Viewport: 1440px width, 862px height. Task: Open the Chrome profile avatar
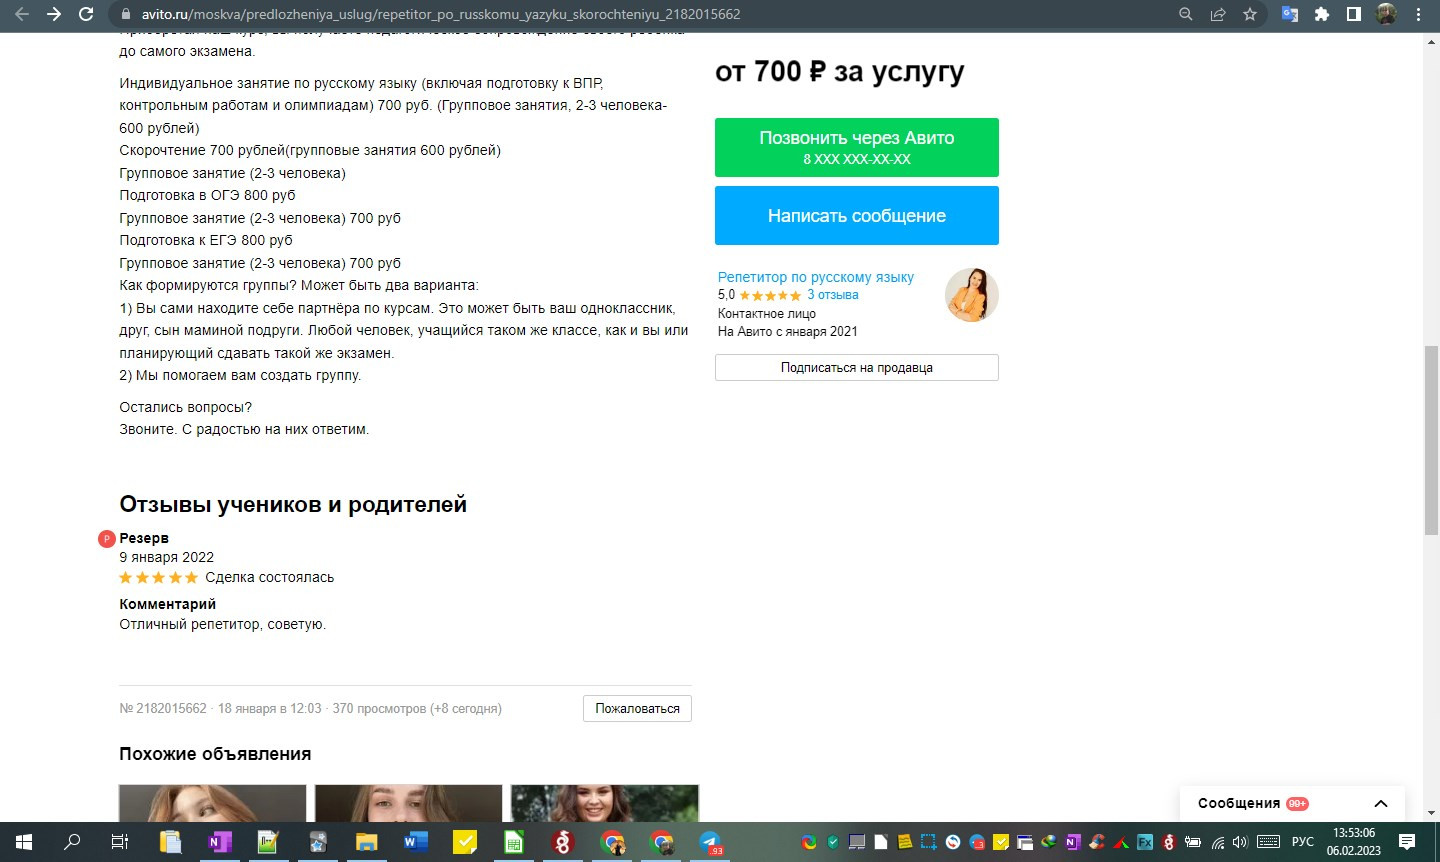(1386, 14)
